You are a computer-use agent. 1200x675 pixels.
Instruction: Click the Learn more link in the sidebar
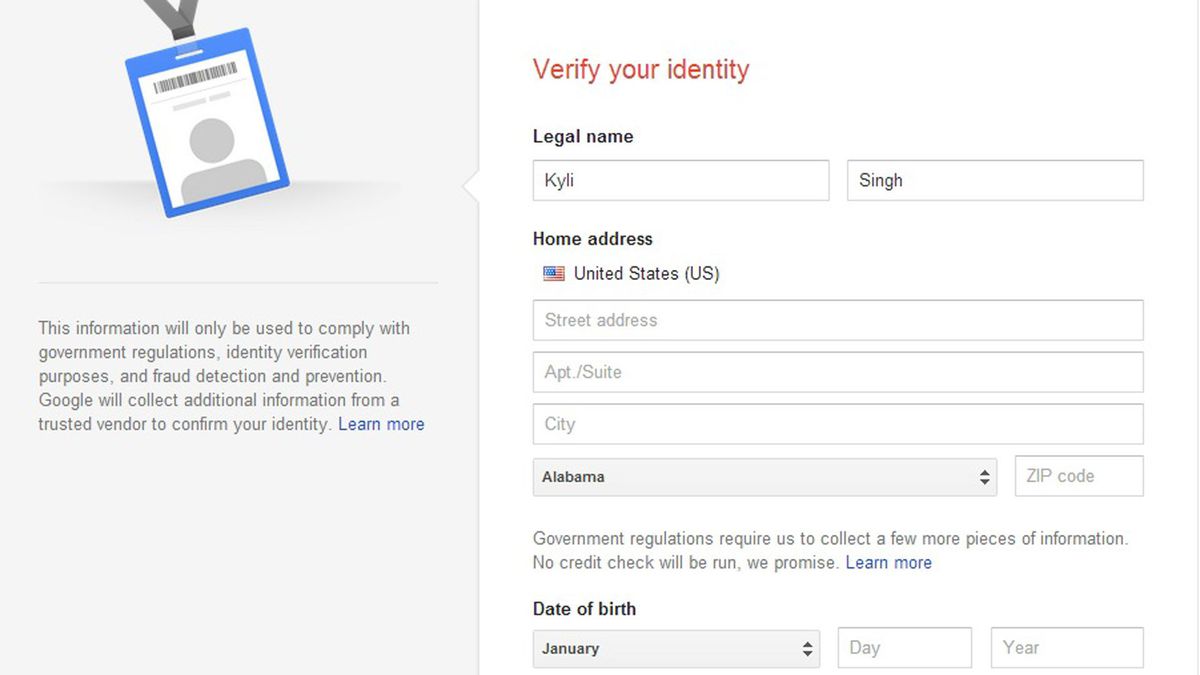[381, 424]
